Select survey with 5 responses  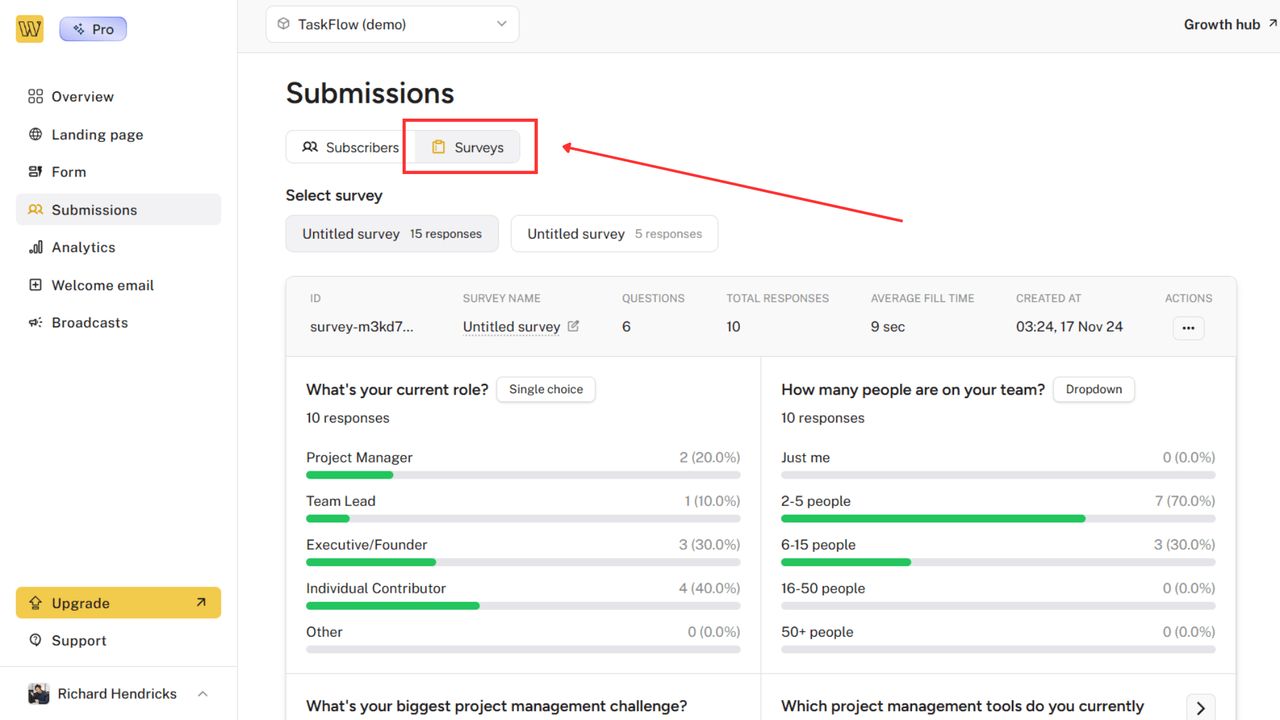614,234
